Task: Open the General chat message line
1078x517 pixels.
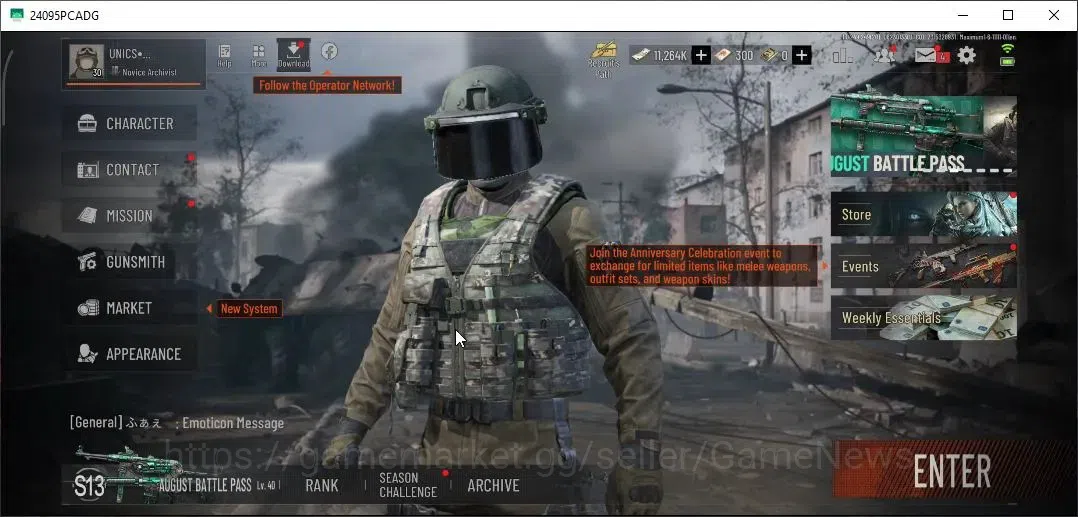Action: point(177,422)
